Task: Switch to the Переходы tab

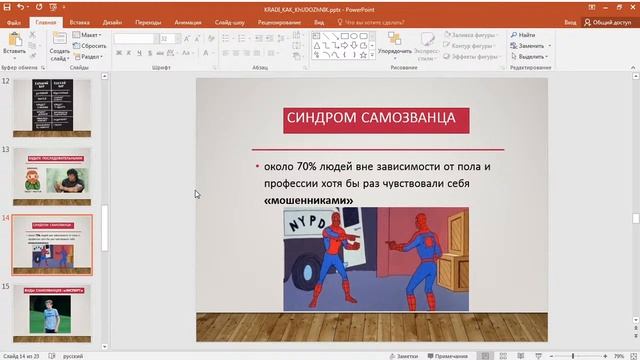Action: coord(148,22)
